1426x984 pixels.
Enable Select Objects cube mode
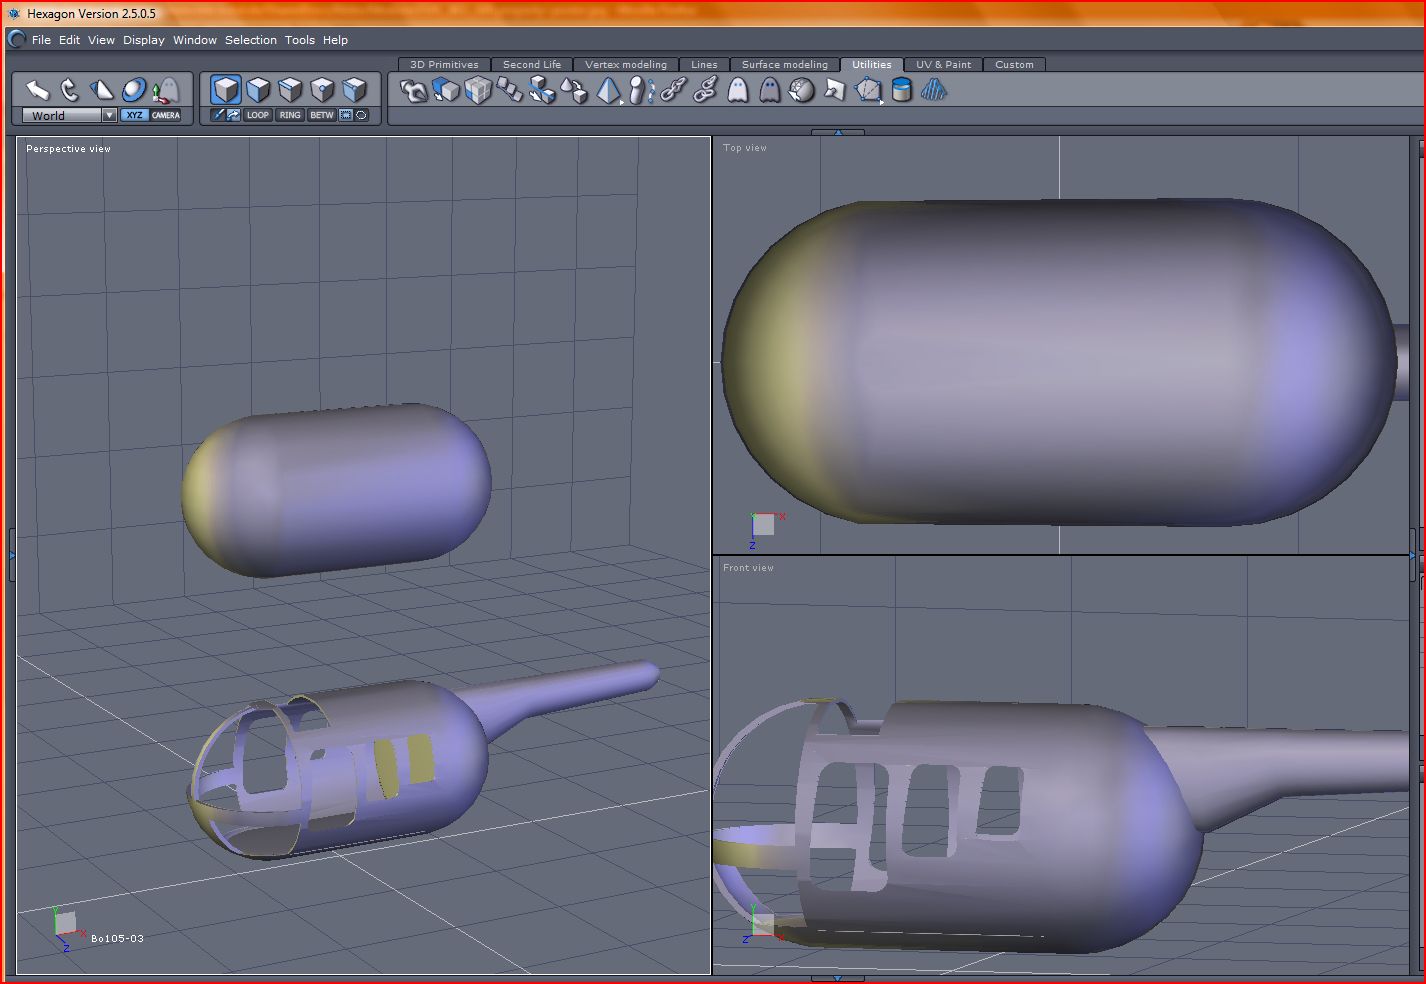pos(226,90)
